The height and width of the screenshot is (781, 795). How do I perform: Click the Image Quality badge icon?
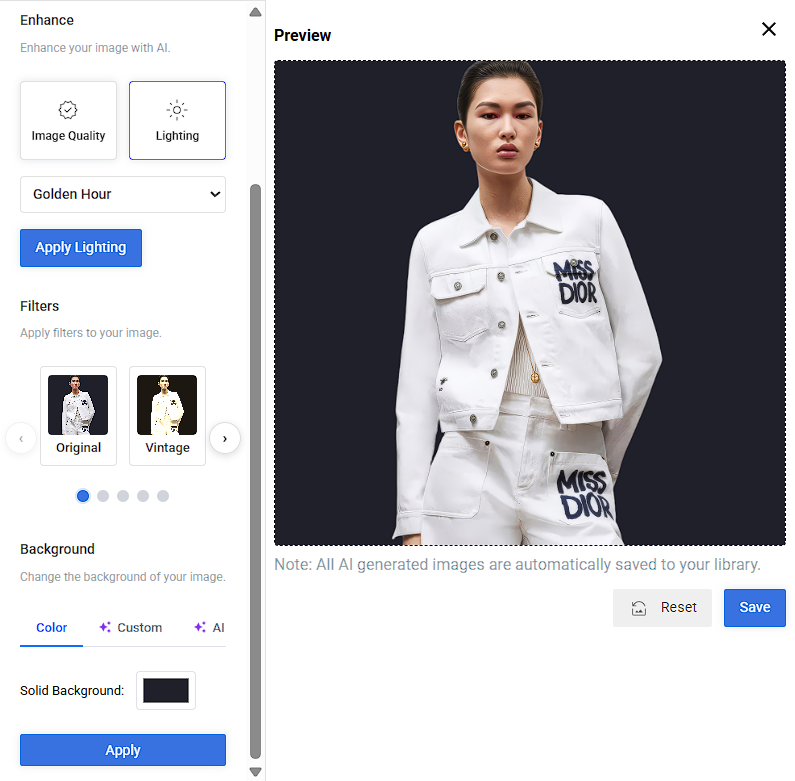(x=68, y=110)
